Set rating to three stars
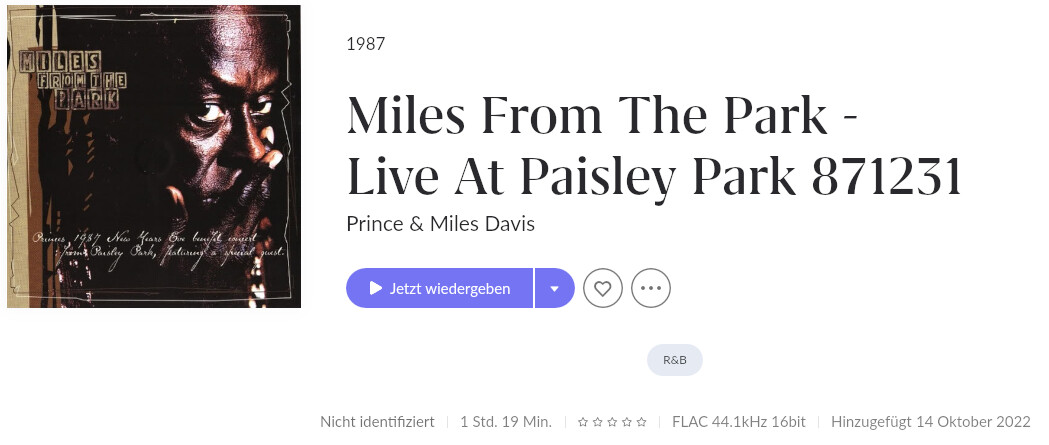 click(x=612, y=422)
